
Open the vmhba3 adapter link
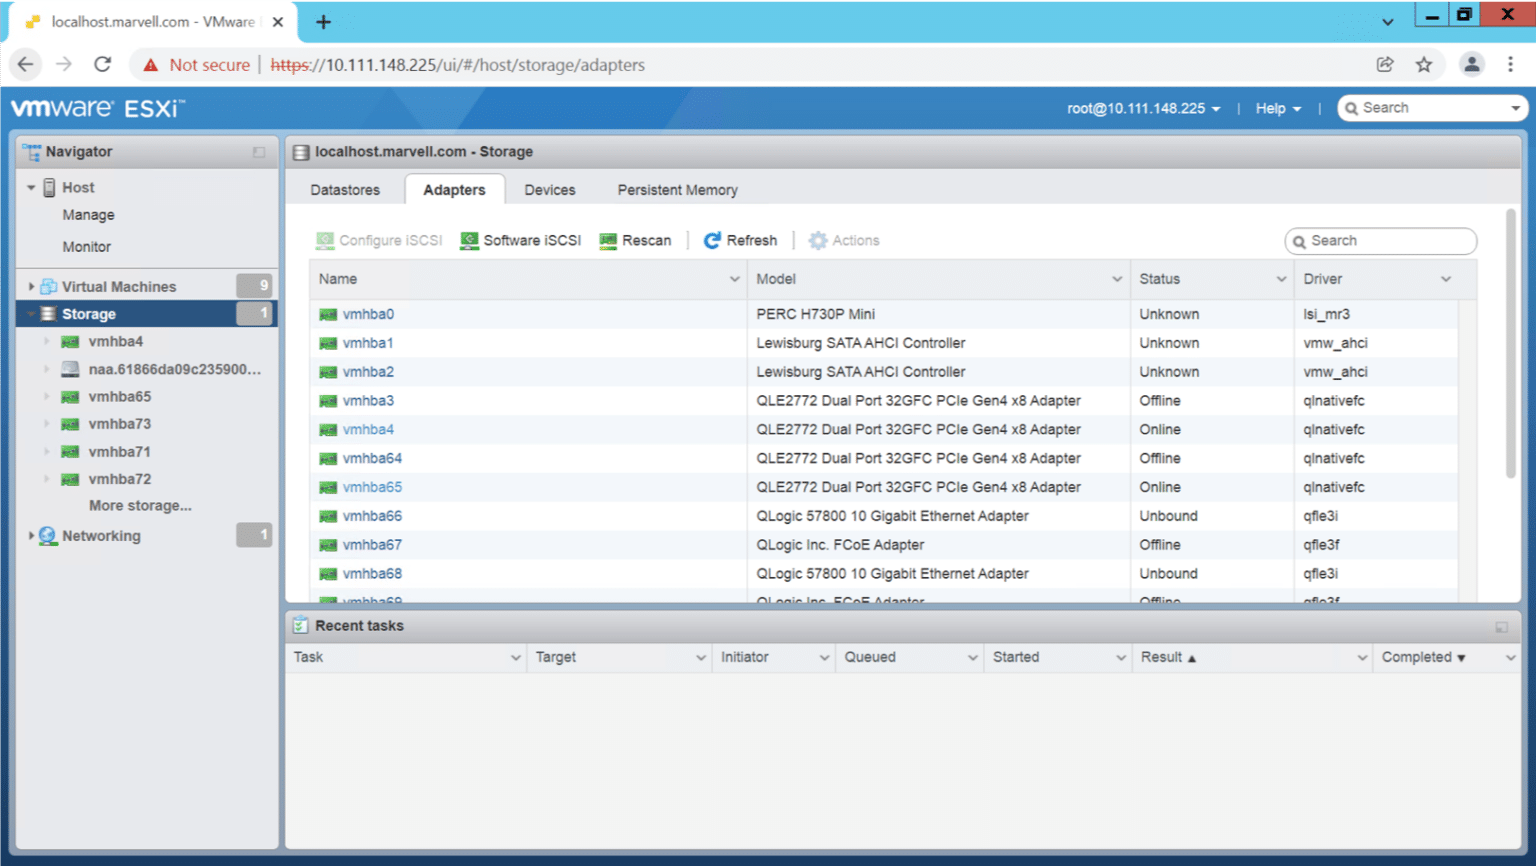click(x=368, y=401)
